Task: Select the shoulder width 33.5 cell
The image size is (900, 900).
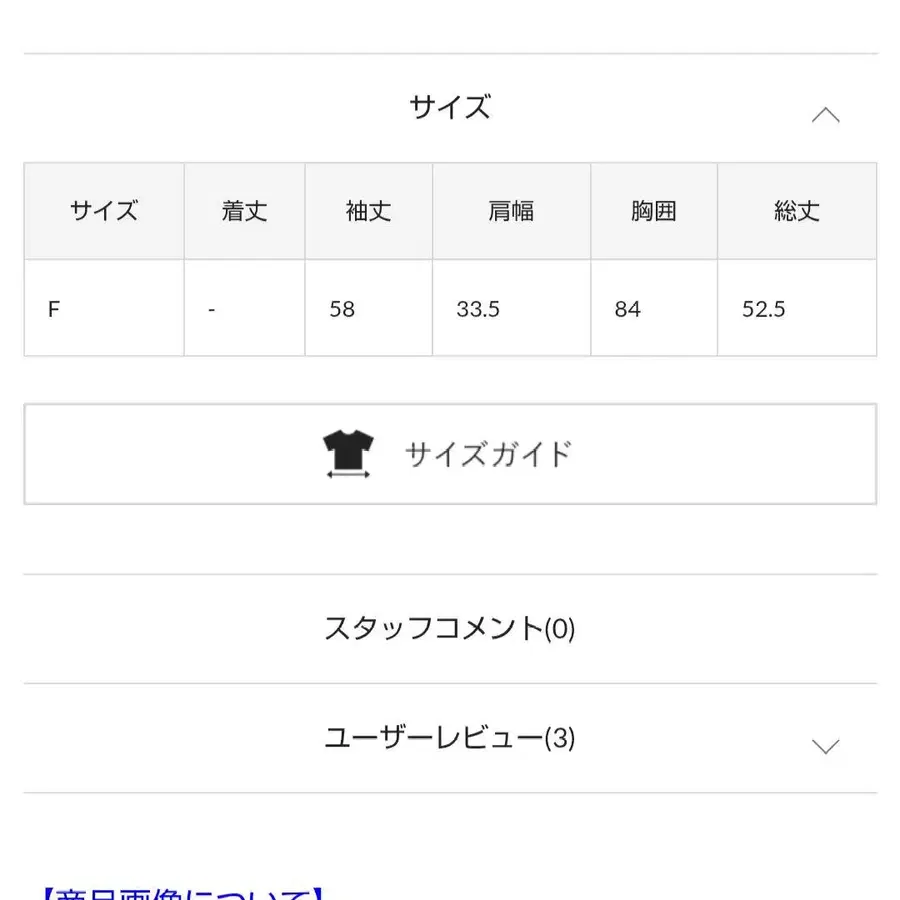Action: tap(479, 309)
